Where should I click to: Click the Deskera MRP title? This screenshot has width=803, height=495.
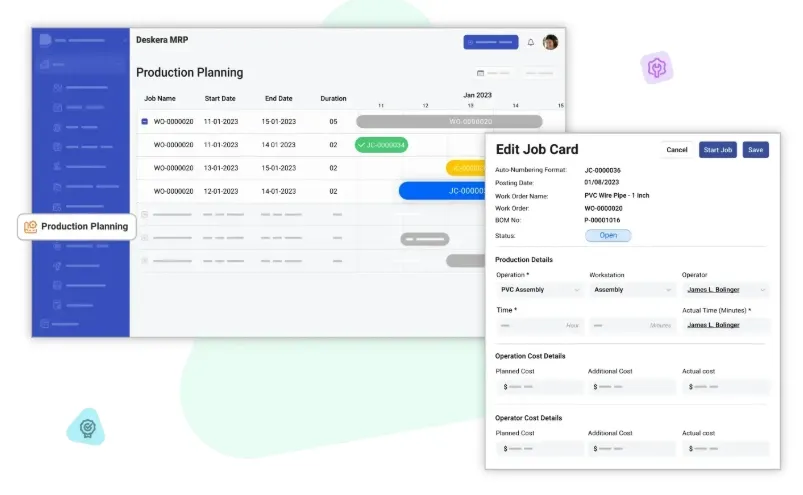pyautogui.click(x=162, y=40)
